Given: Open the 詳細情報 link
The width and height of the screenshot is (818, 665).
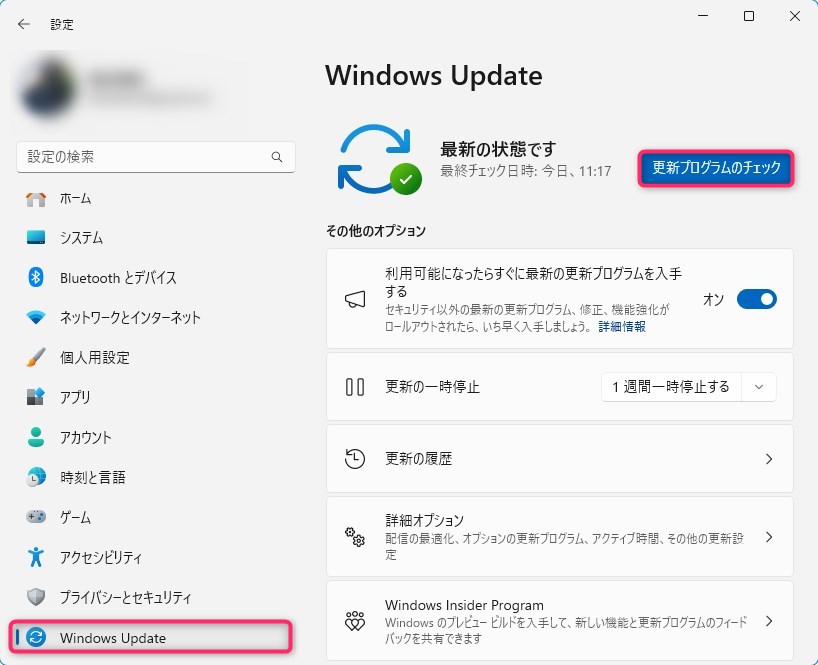Looking at the screenshot, I should coord(622,326).
